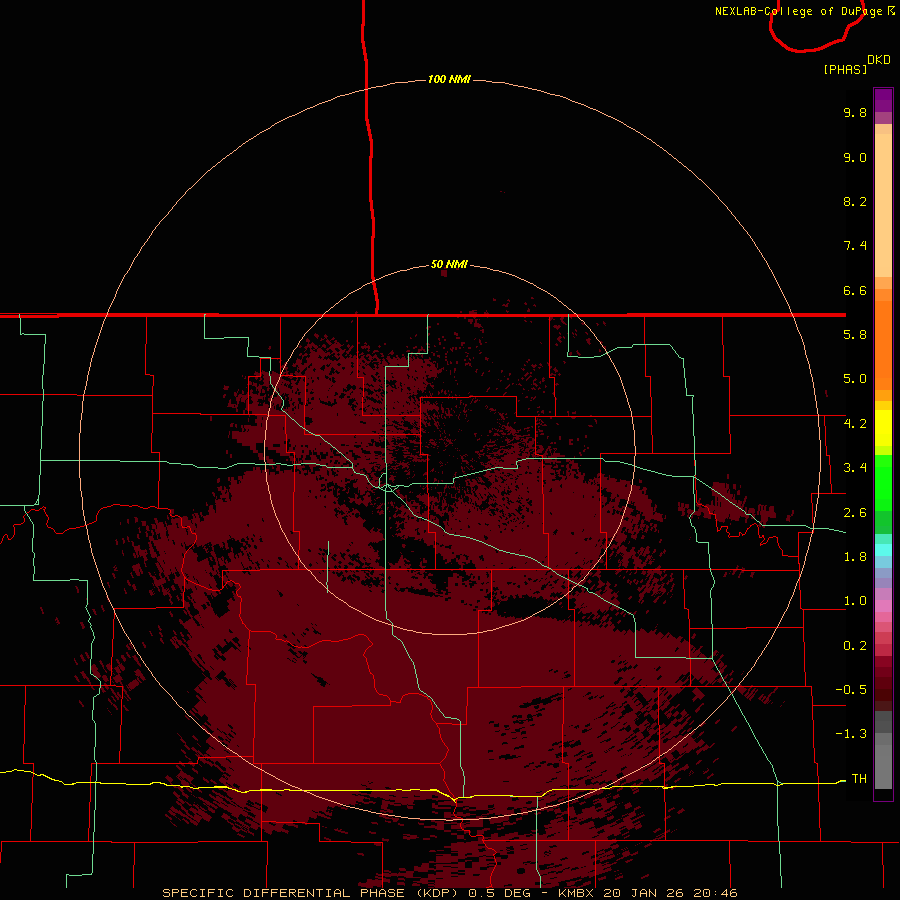This screenshot has width=900, height=900.
Task: Click the cyan swatch in the legend
Action: click(883, 550)
